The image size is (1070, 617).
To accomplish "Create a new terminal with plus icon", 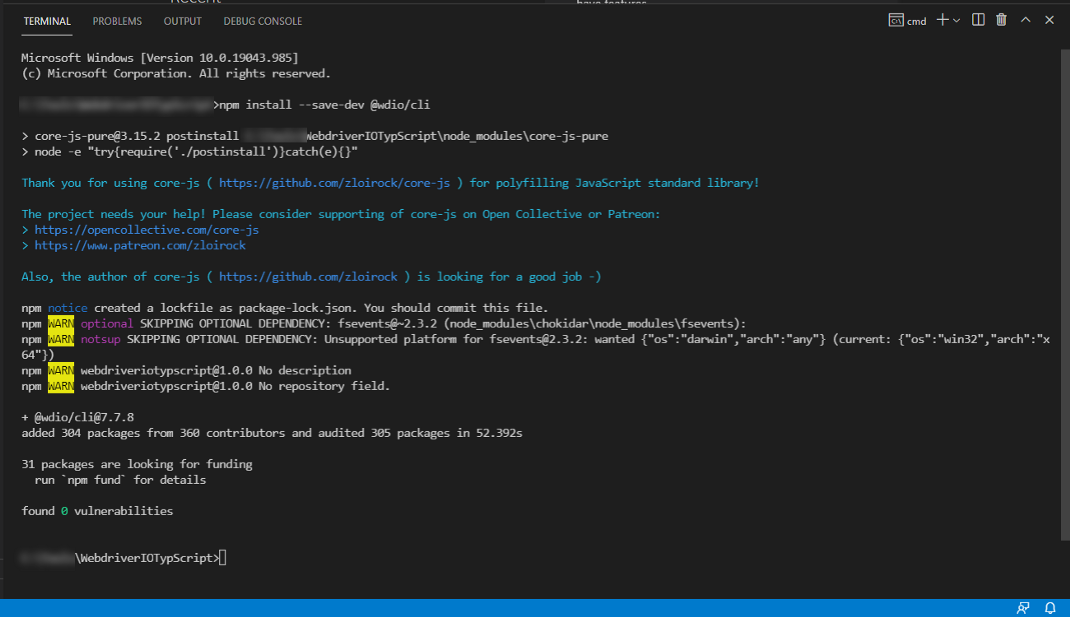I will click(x=941, y=20).
